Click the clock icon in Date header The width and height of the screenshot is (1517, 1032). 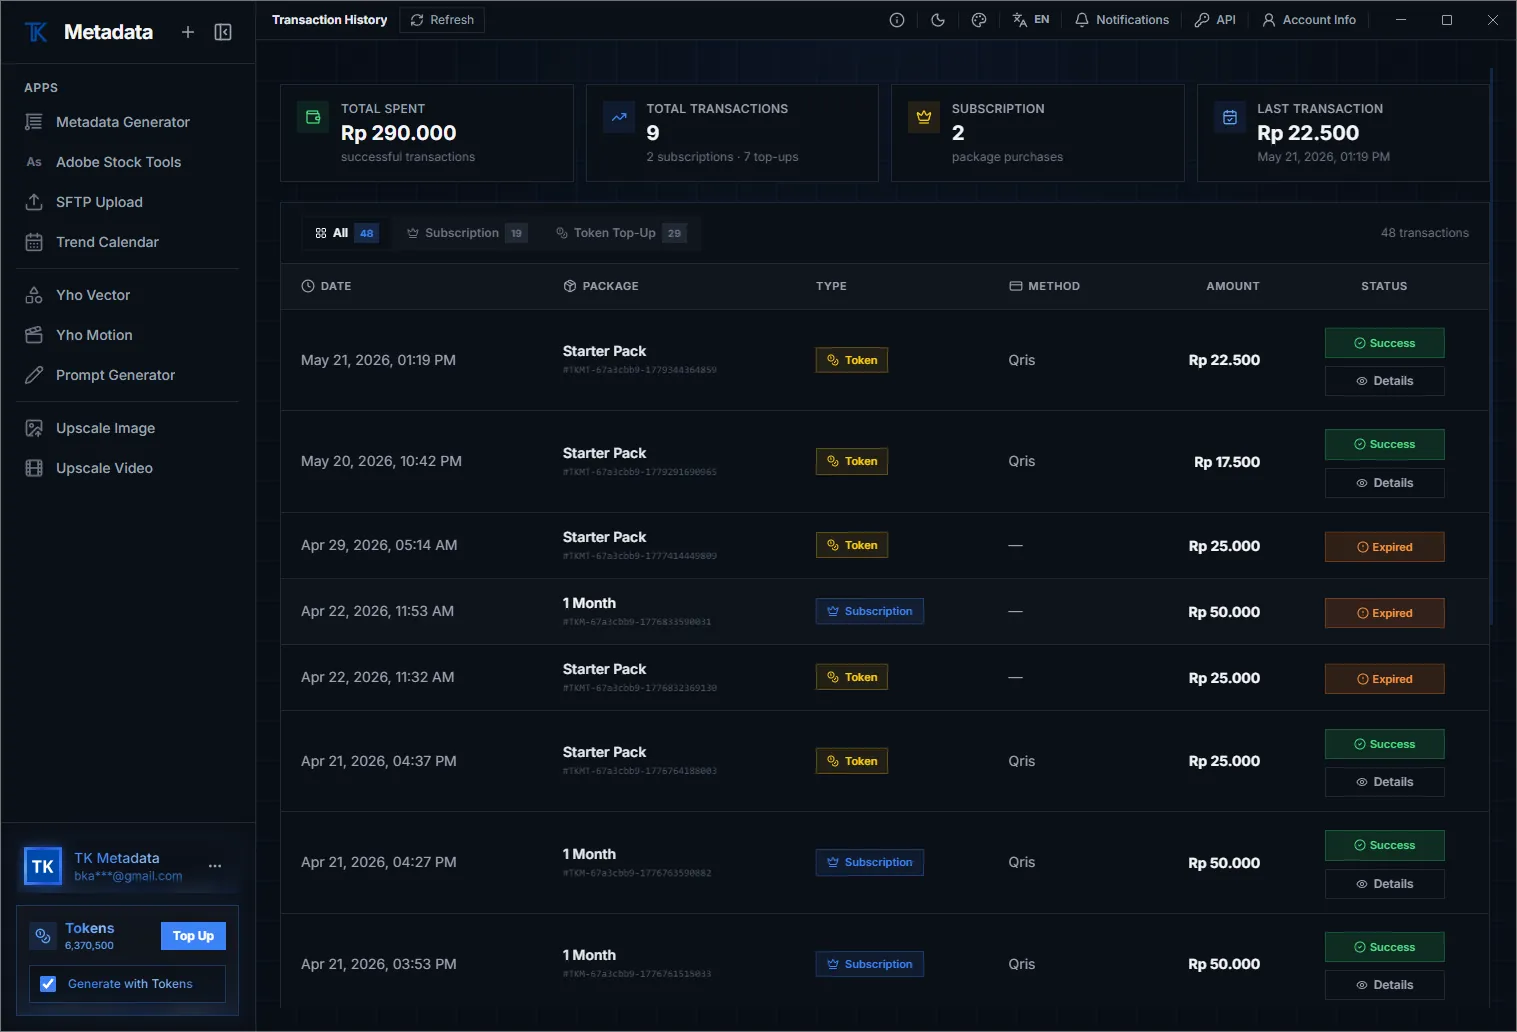(x=308, y=286)
